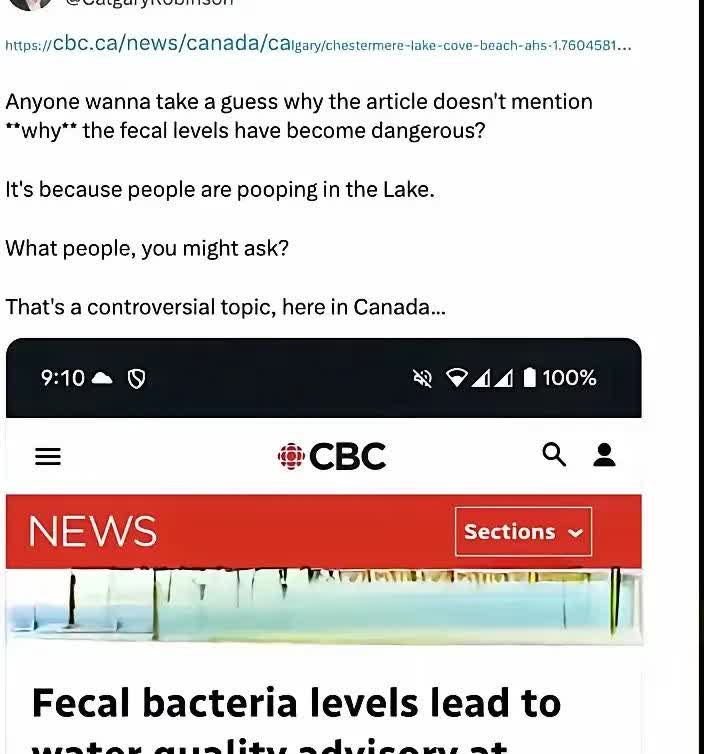Click the CBC gem logo
This screenshot has width=704, height=754.
(291, 456)
